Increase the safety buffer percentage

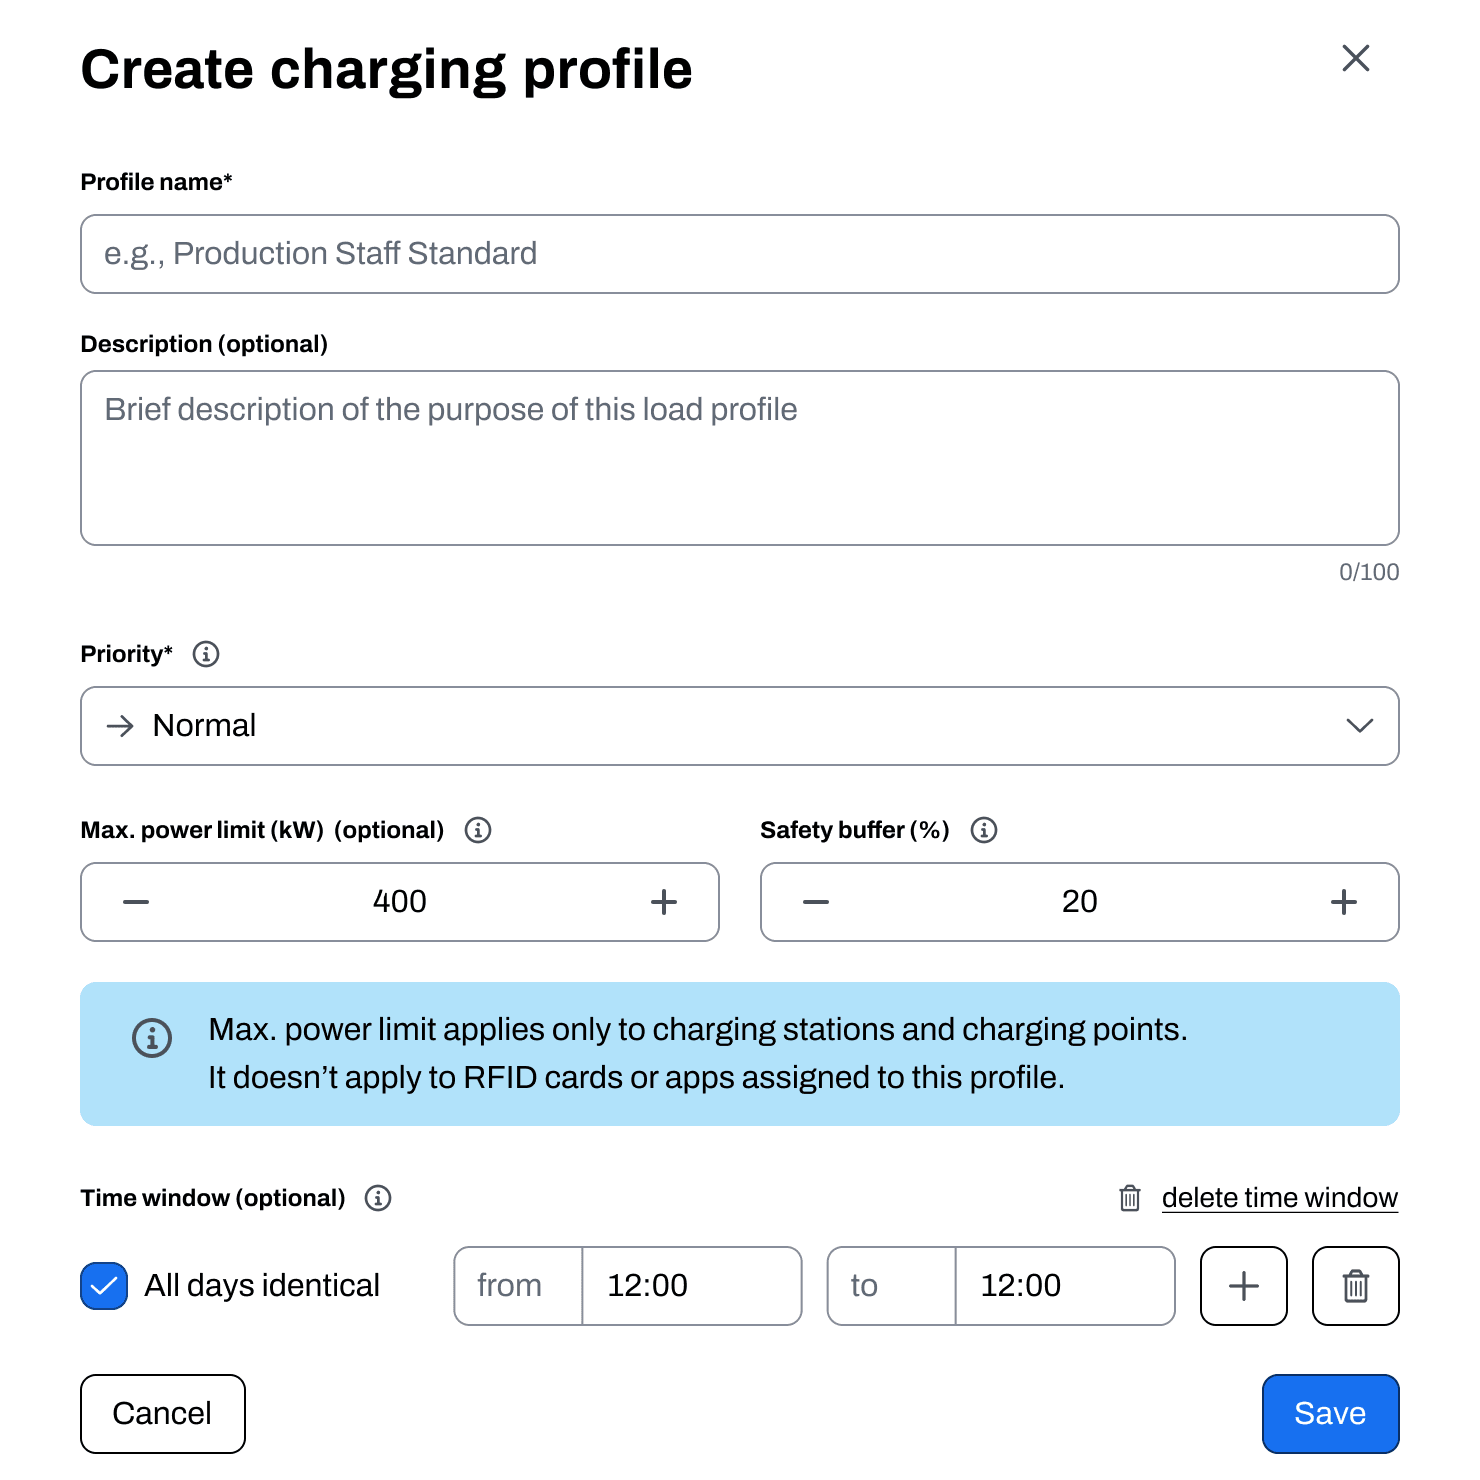pos(1344,902)
